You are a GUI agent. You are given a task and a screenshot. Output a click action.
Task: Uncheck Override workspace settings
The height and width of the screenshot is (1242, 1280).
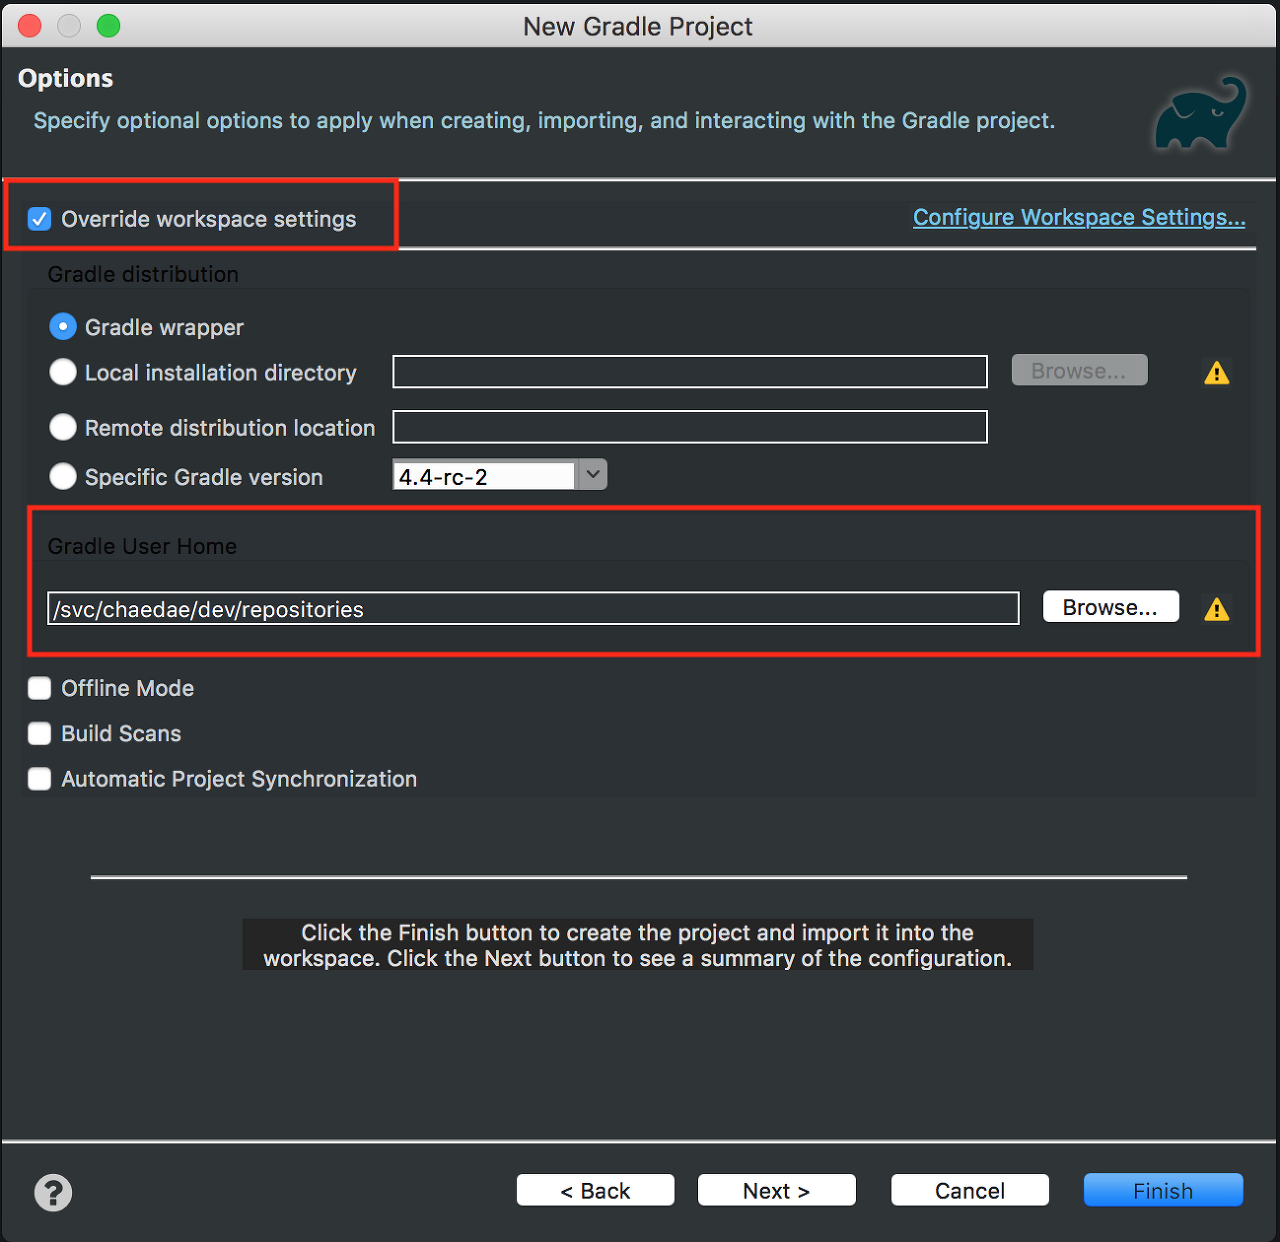tap(40, 219)
